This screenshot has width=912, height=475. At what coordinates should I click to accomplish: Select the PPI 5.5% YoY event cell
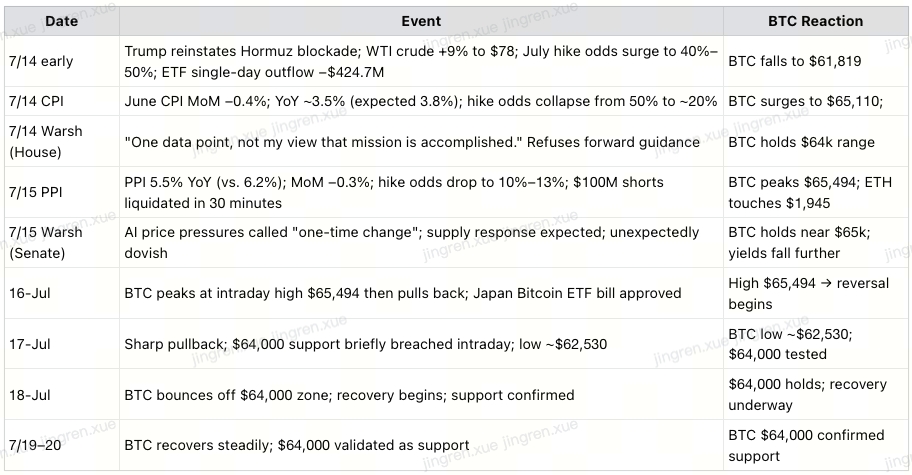tap(421, 192)
